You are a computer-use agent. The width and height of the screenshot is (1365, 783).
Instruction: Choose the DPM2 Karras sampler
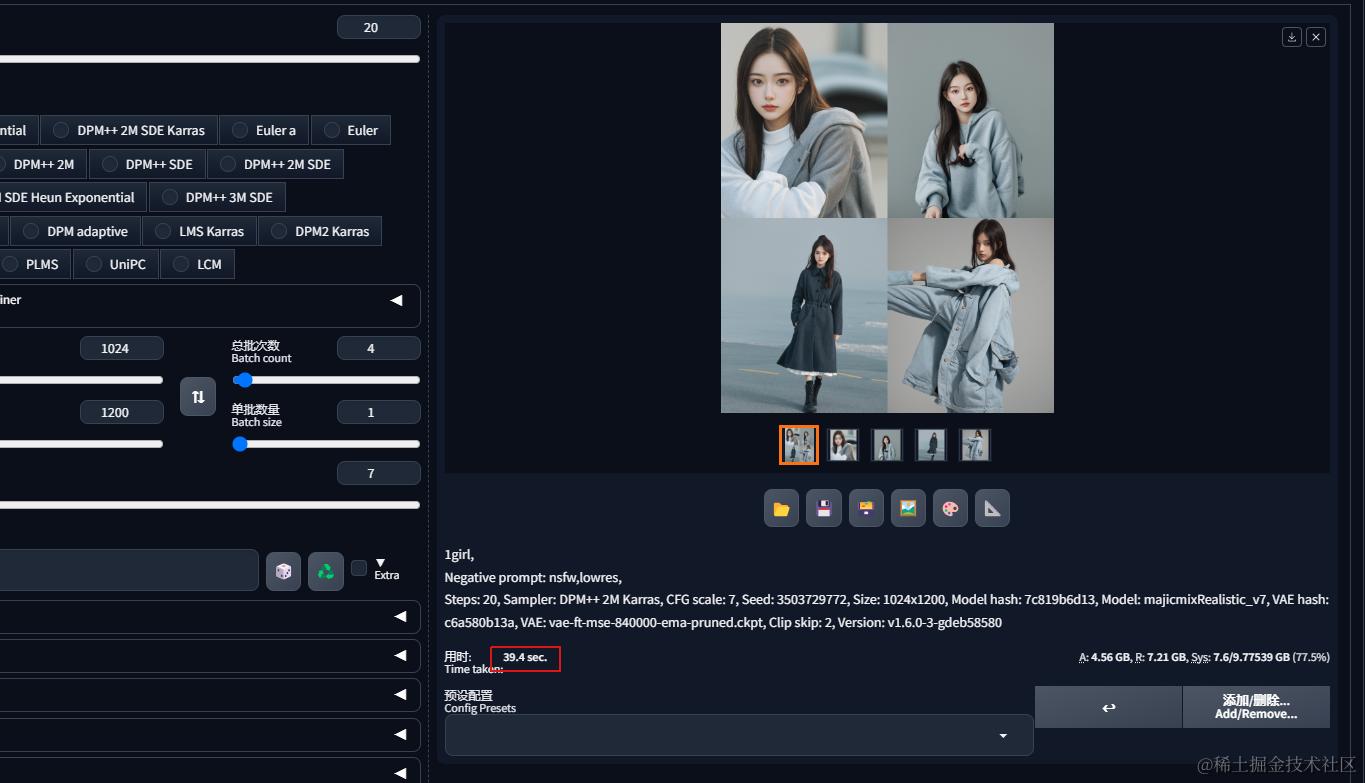pyautogui.click(x=320, y=231)
